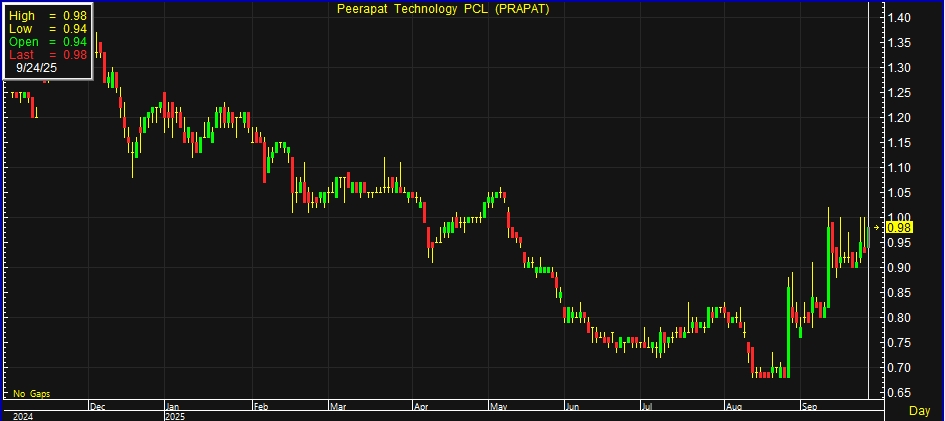Click the Open = 0.94 value in the data box
This screenshot has width=945, height=421.
tap(48, 42)
